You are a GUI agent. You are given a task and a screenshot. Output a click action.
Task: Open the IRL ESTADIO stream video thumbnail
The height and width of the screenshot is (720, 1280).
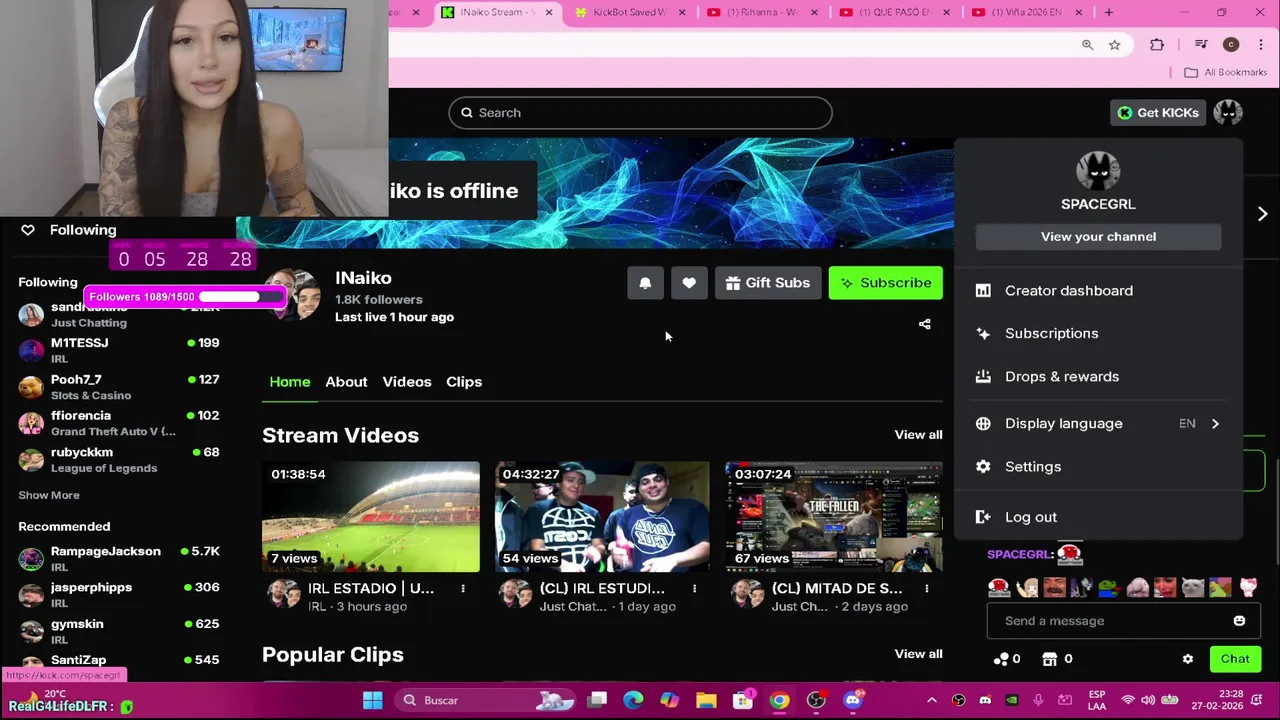(371, 517)
